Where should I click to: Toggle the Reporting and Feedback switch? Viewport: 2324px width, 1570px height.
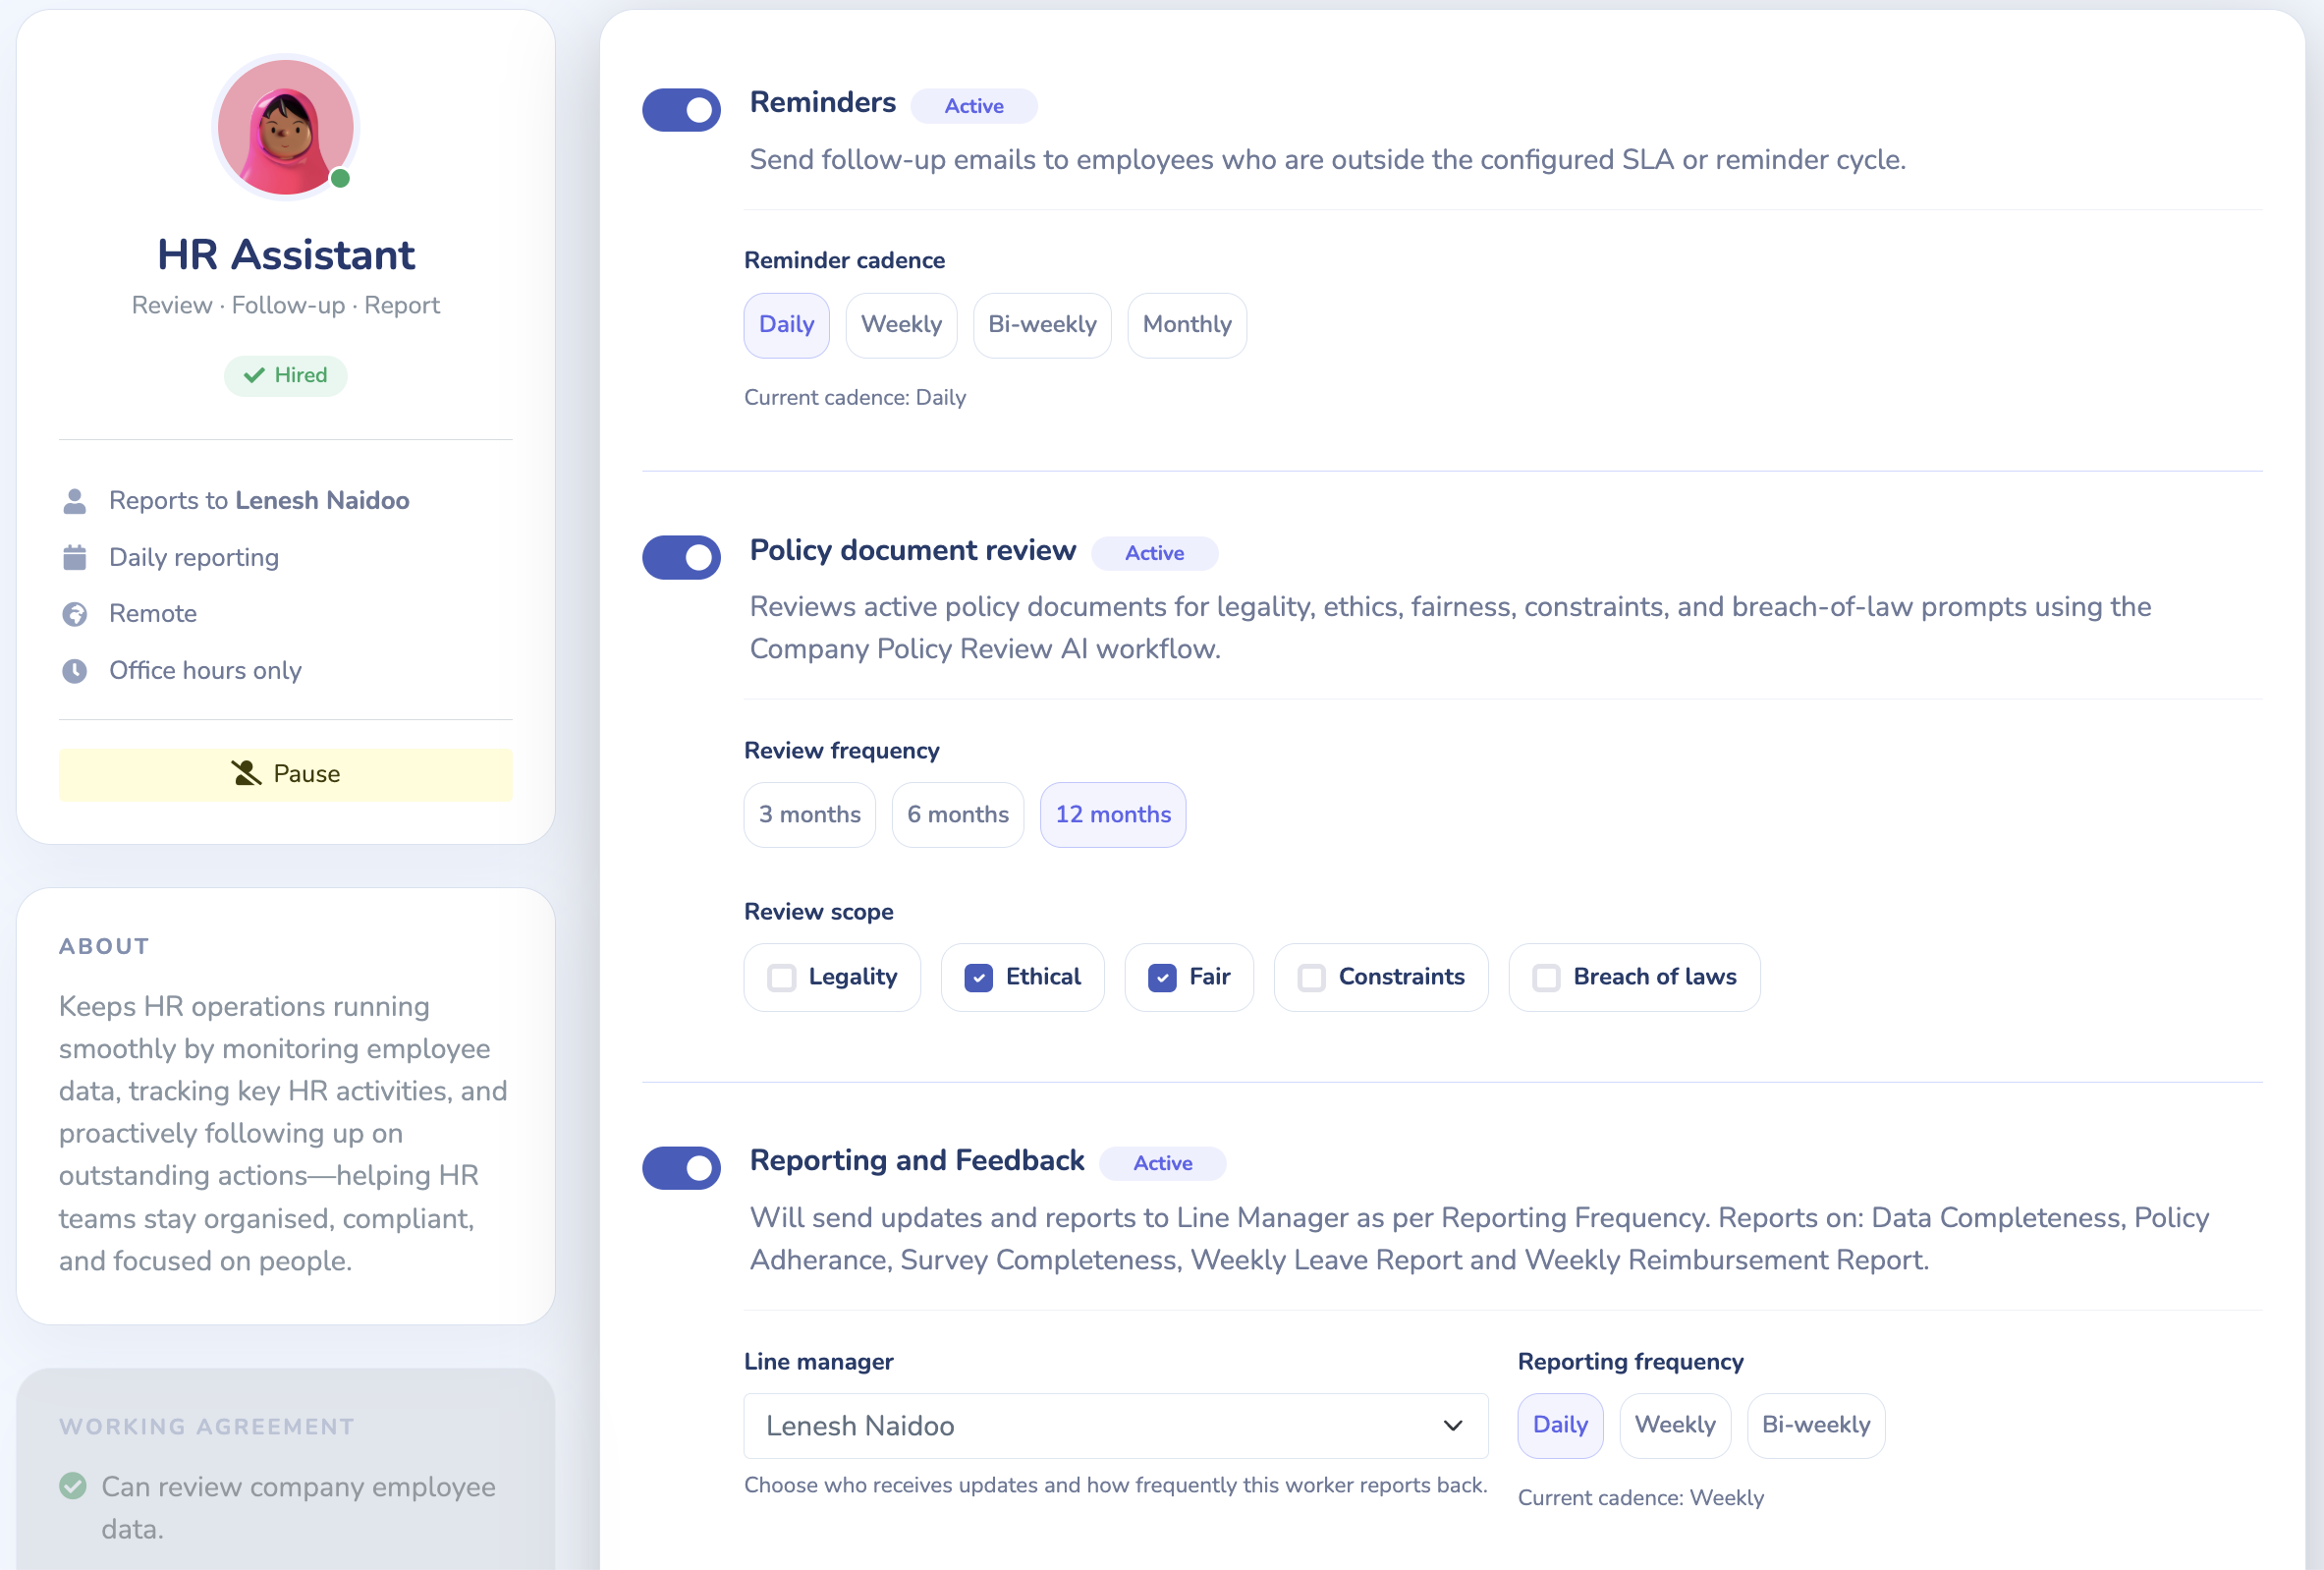pyautogui.click(x=681, y=1168)
